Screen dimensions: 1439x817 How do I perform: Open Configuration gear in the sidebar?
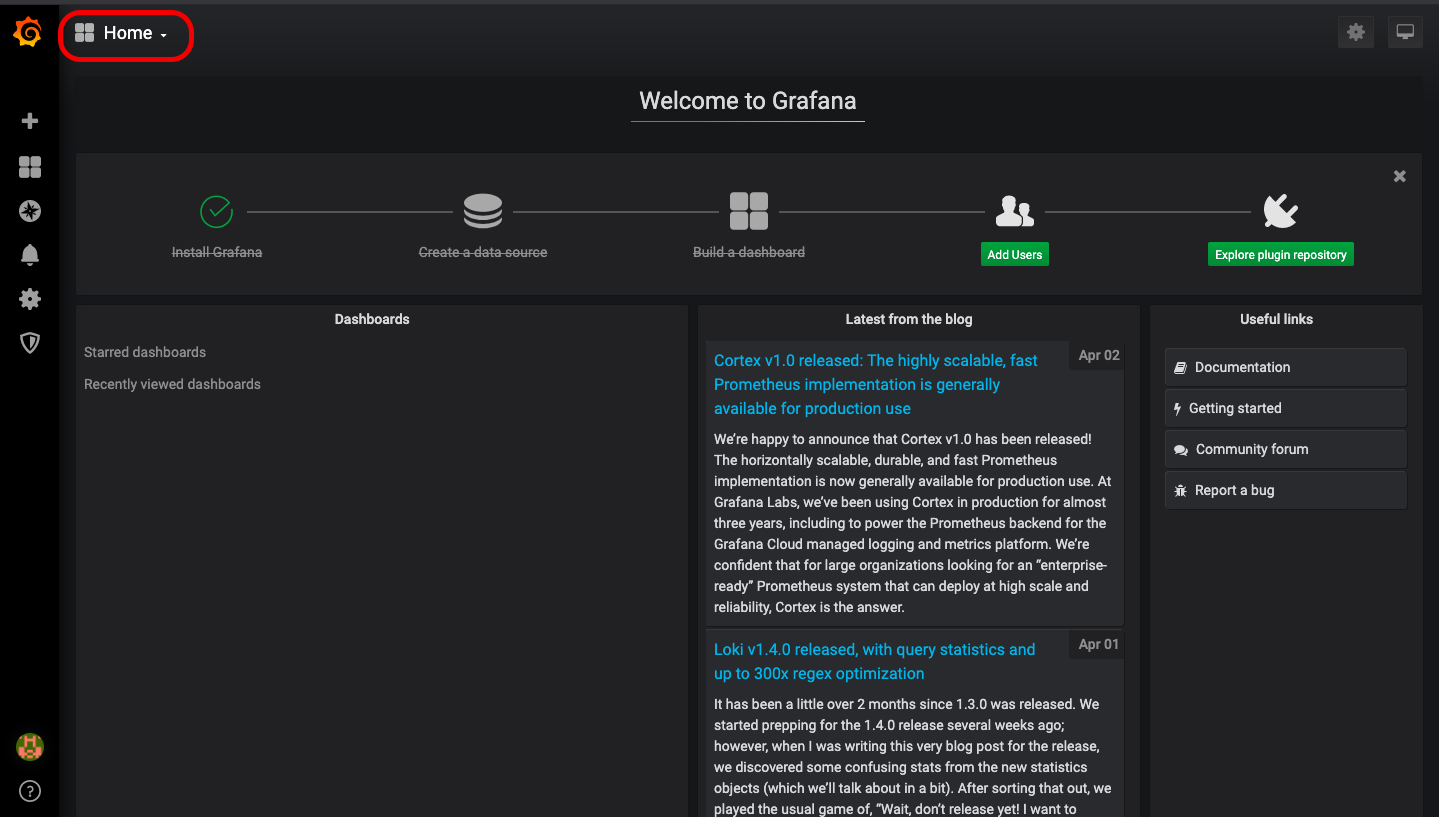coord(30,299)
